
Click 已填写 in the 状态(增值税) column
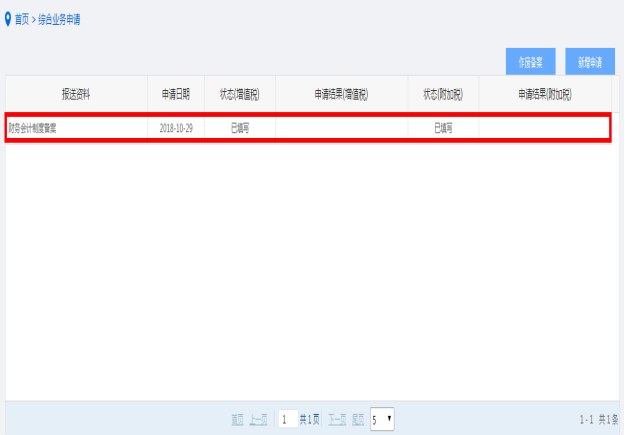[x=240, y=128]
